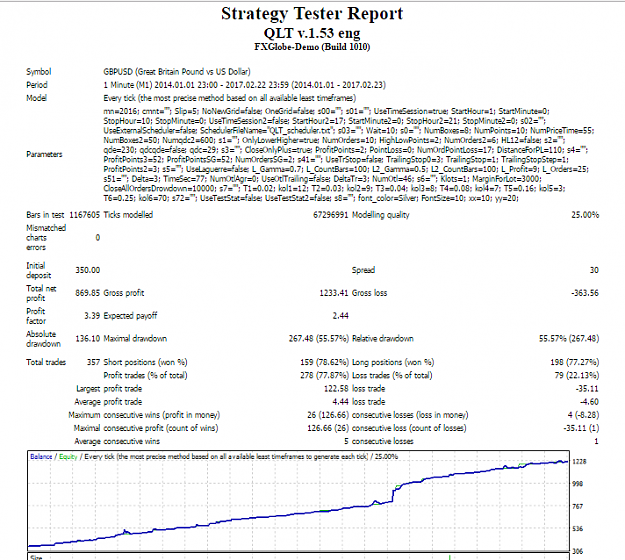Click relative drawdown value '55.57% (267.48)'

click(569, 339)
